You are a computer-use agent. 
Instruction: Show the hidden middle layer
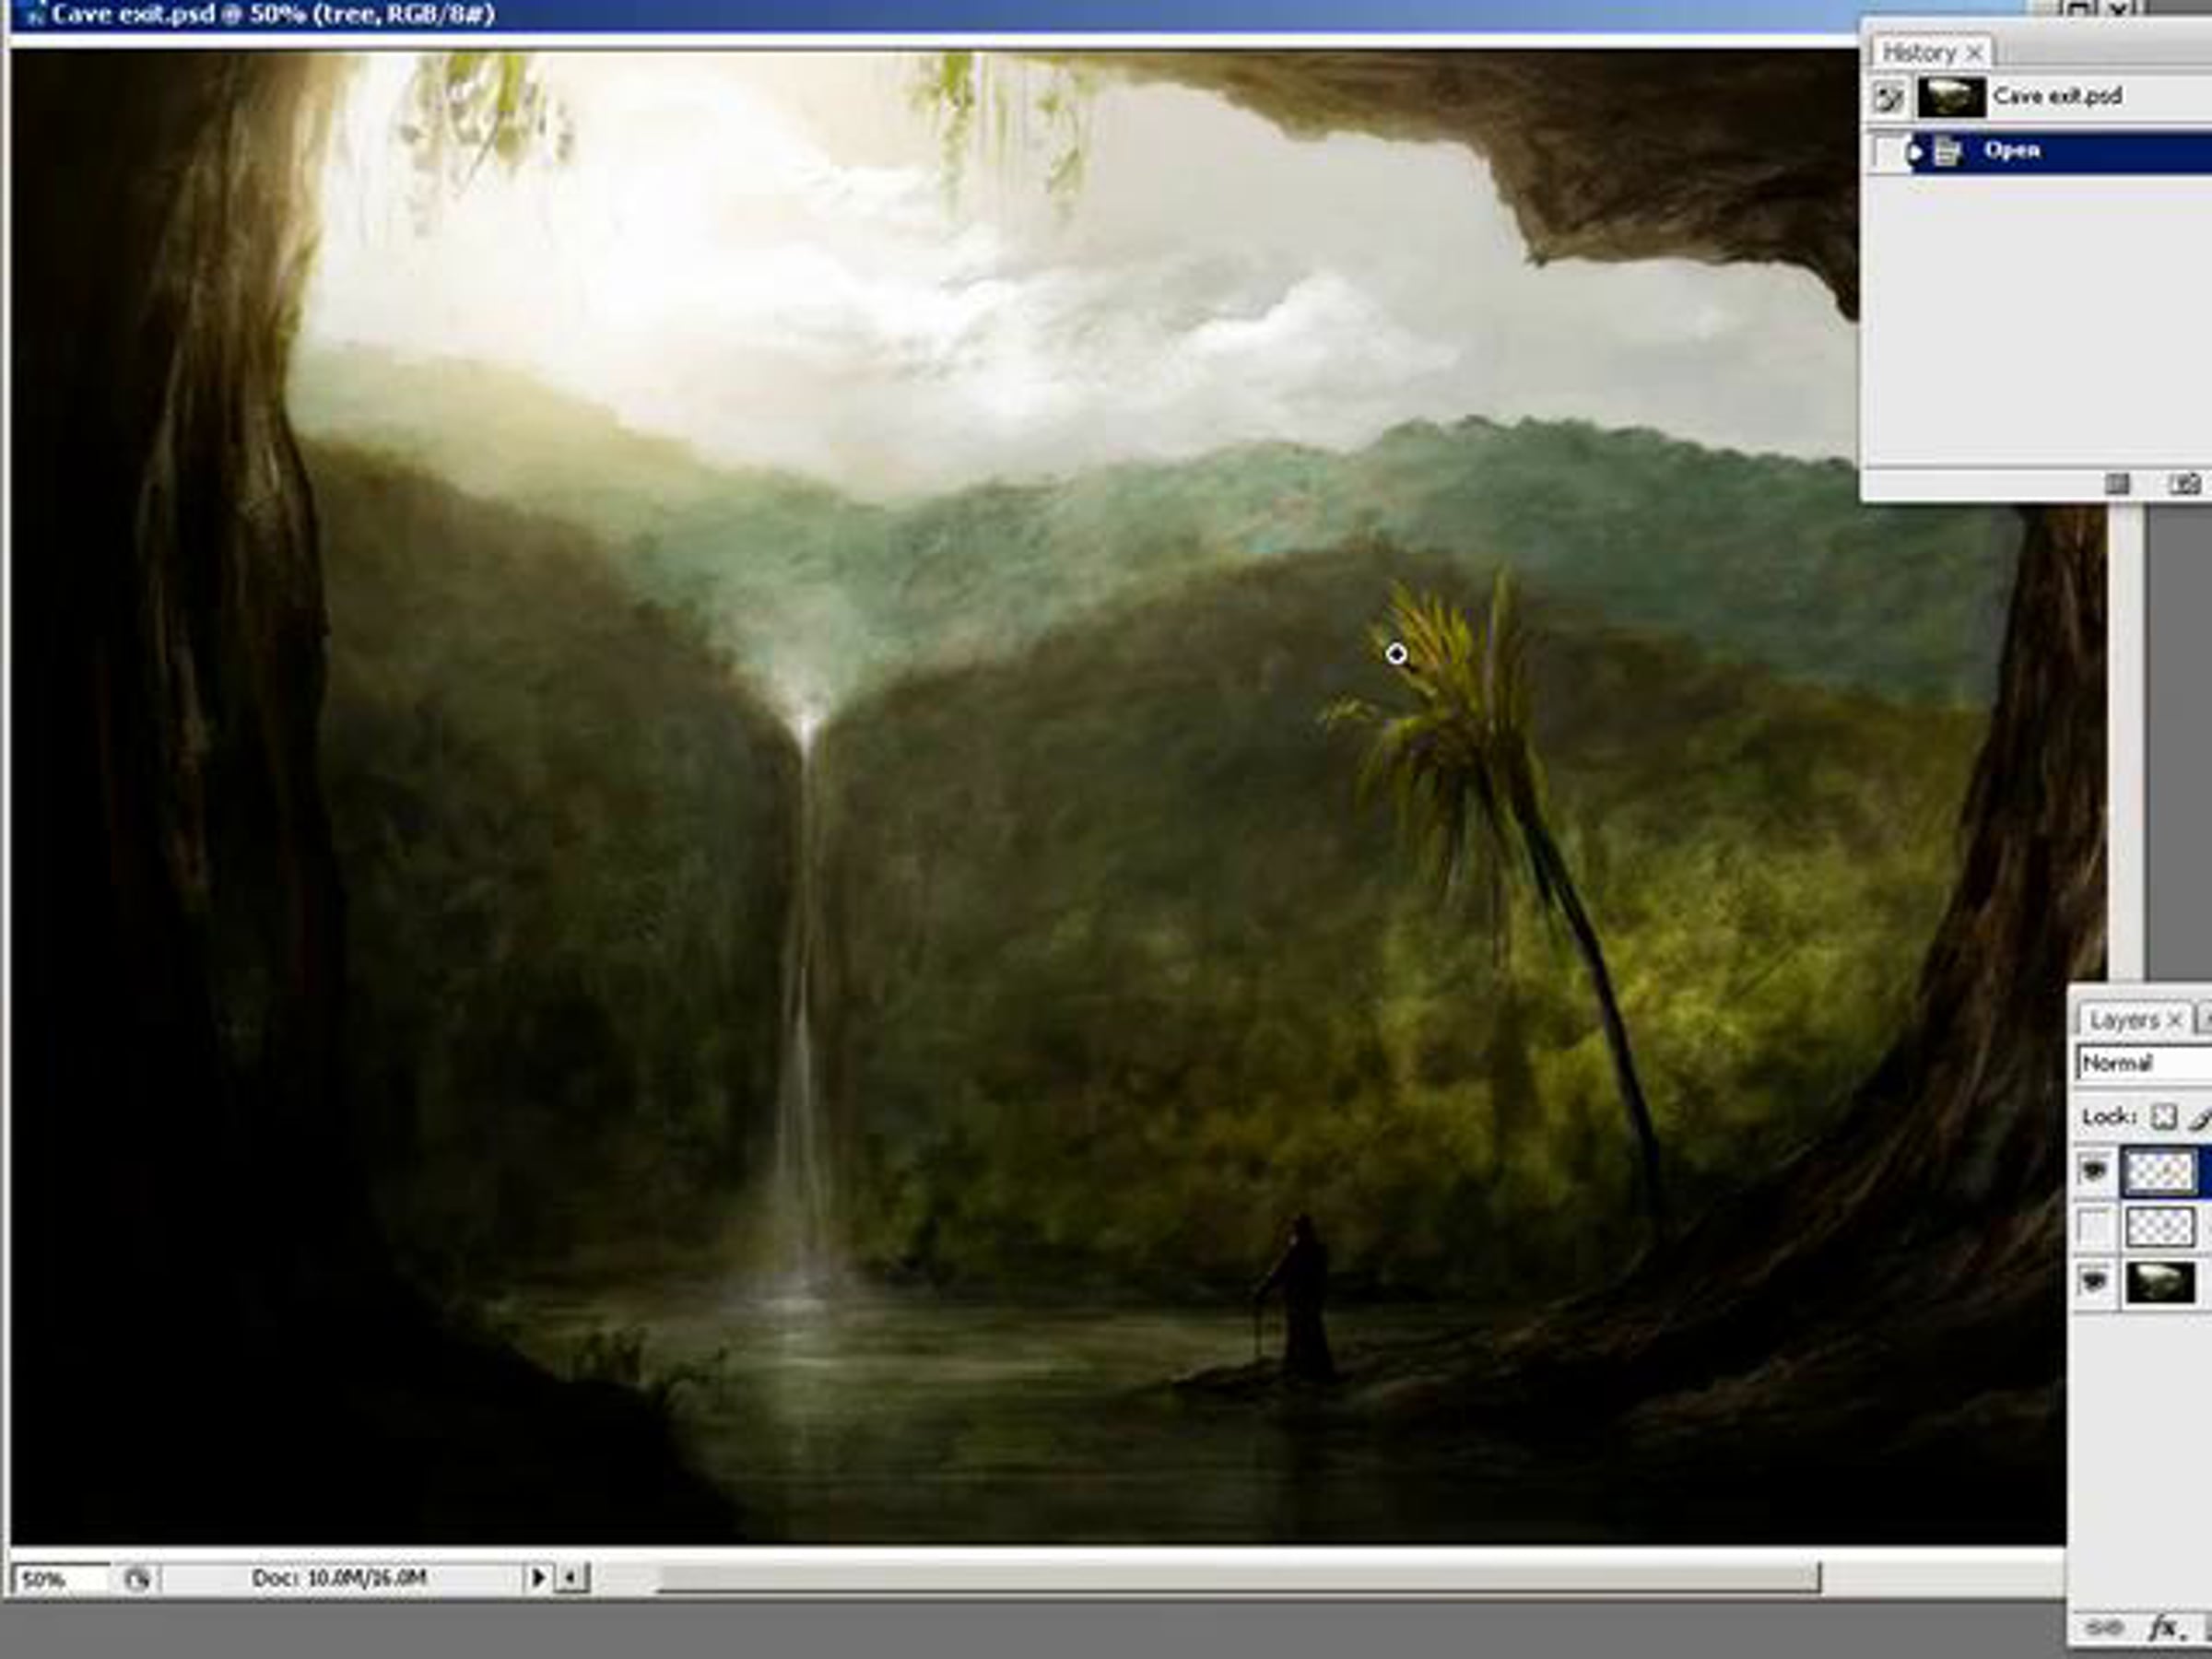[x=2093, y=1227]
